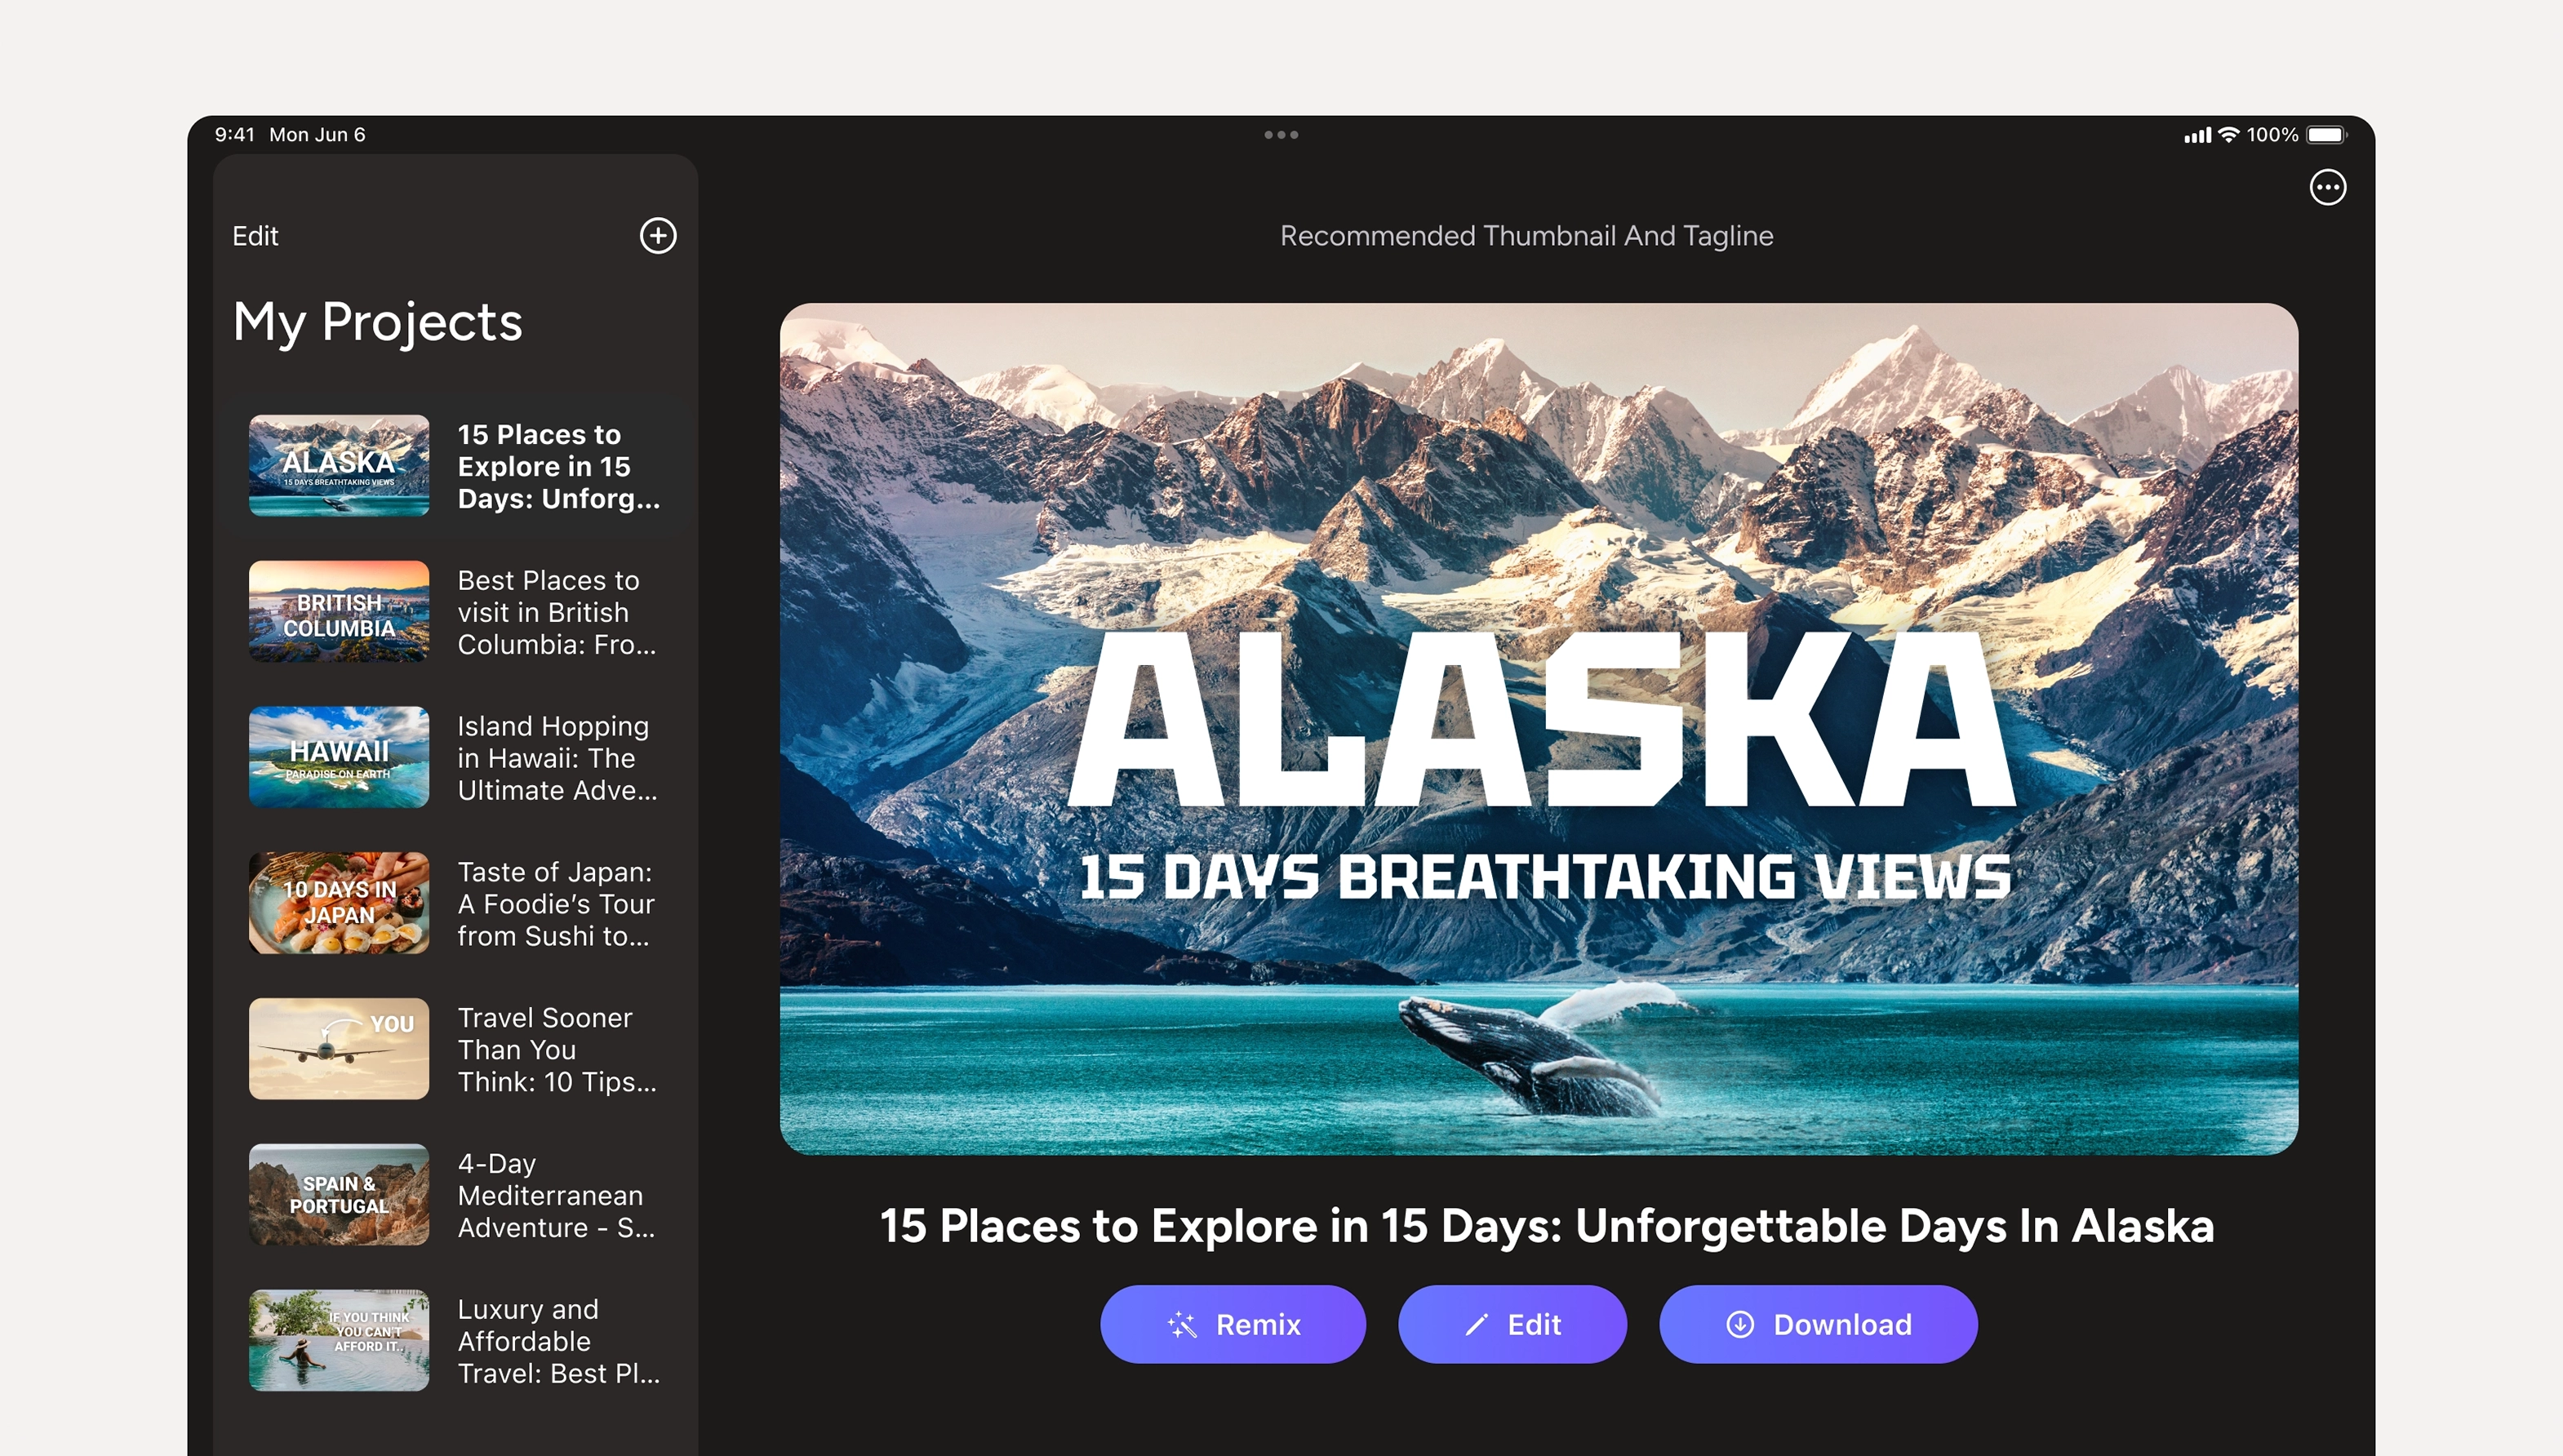Select Island Hopping in Hawaii project
Image resolution: width=2563 pixels, height=1456 pixels.
455,758
